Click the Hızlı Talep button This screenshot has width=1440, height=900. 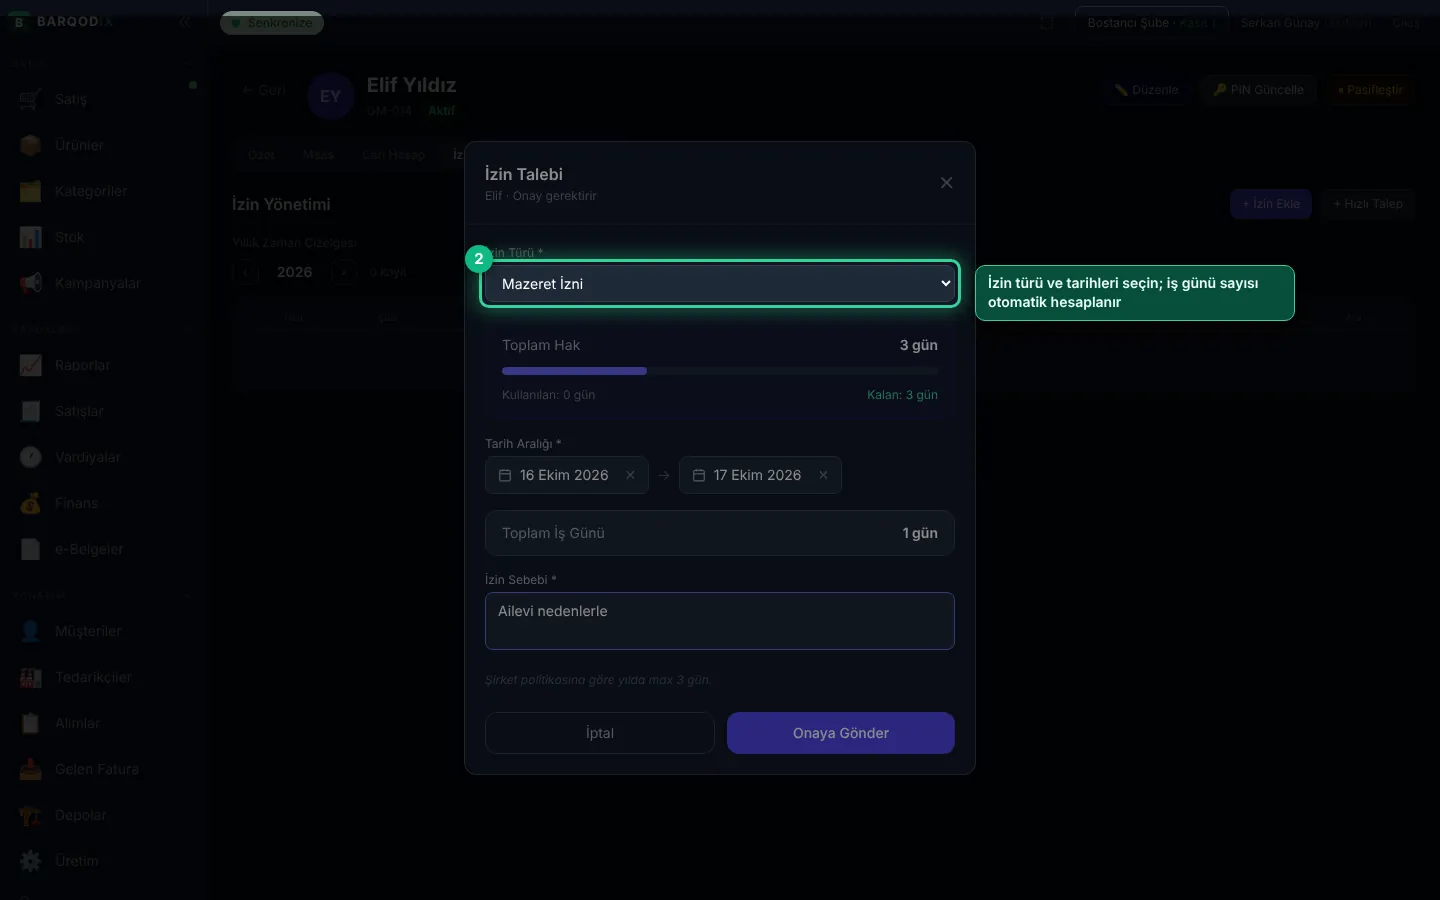point(1368,204)
